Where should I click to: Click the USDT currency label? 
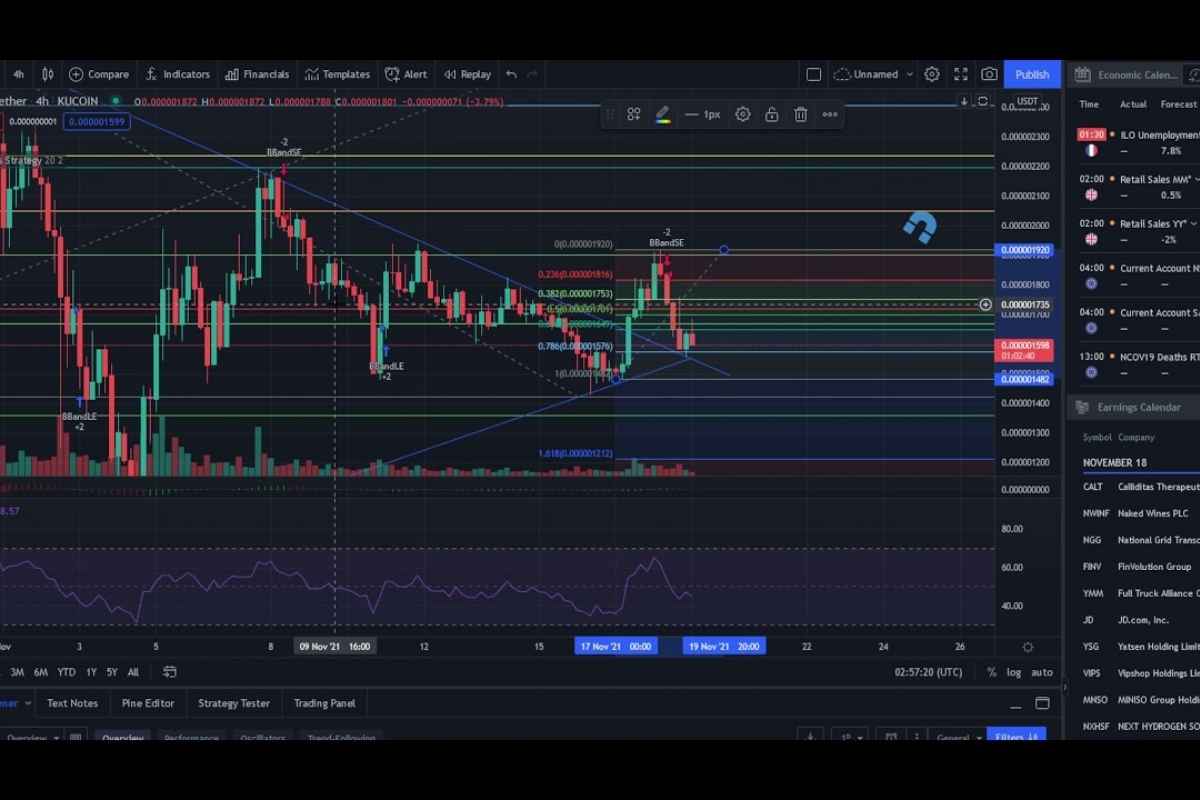(1027, 101)
